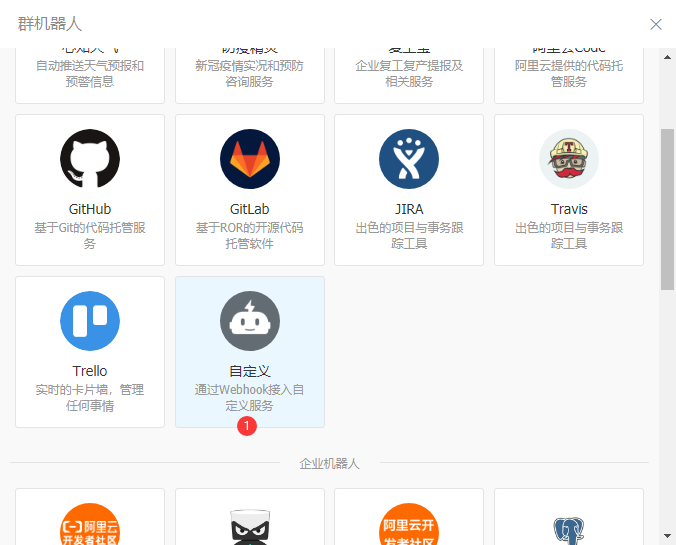Click the scrollbar up arrow
This screenshot has width=676, height=545.
pyautogui.click(x=667, y=57)
